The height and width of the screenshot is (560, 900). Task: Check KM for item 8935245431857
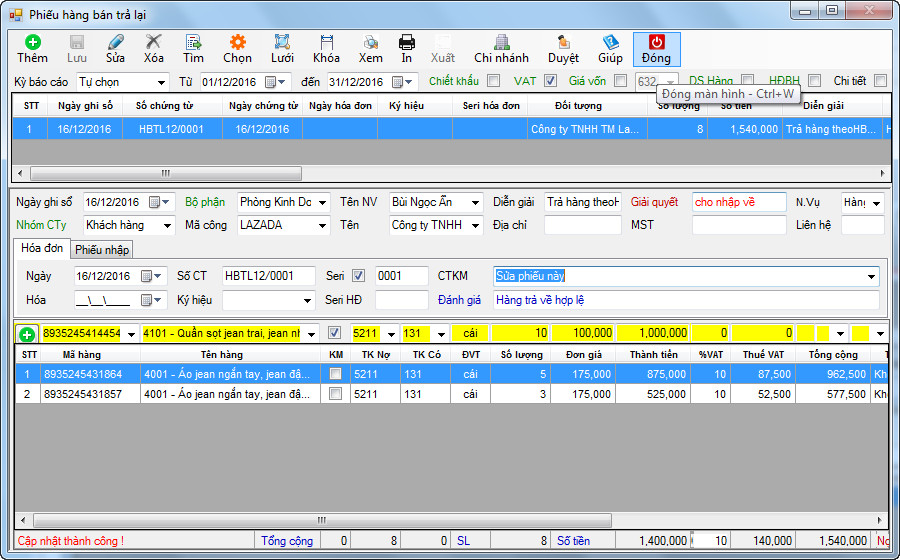click(335, 394)
